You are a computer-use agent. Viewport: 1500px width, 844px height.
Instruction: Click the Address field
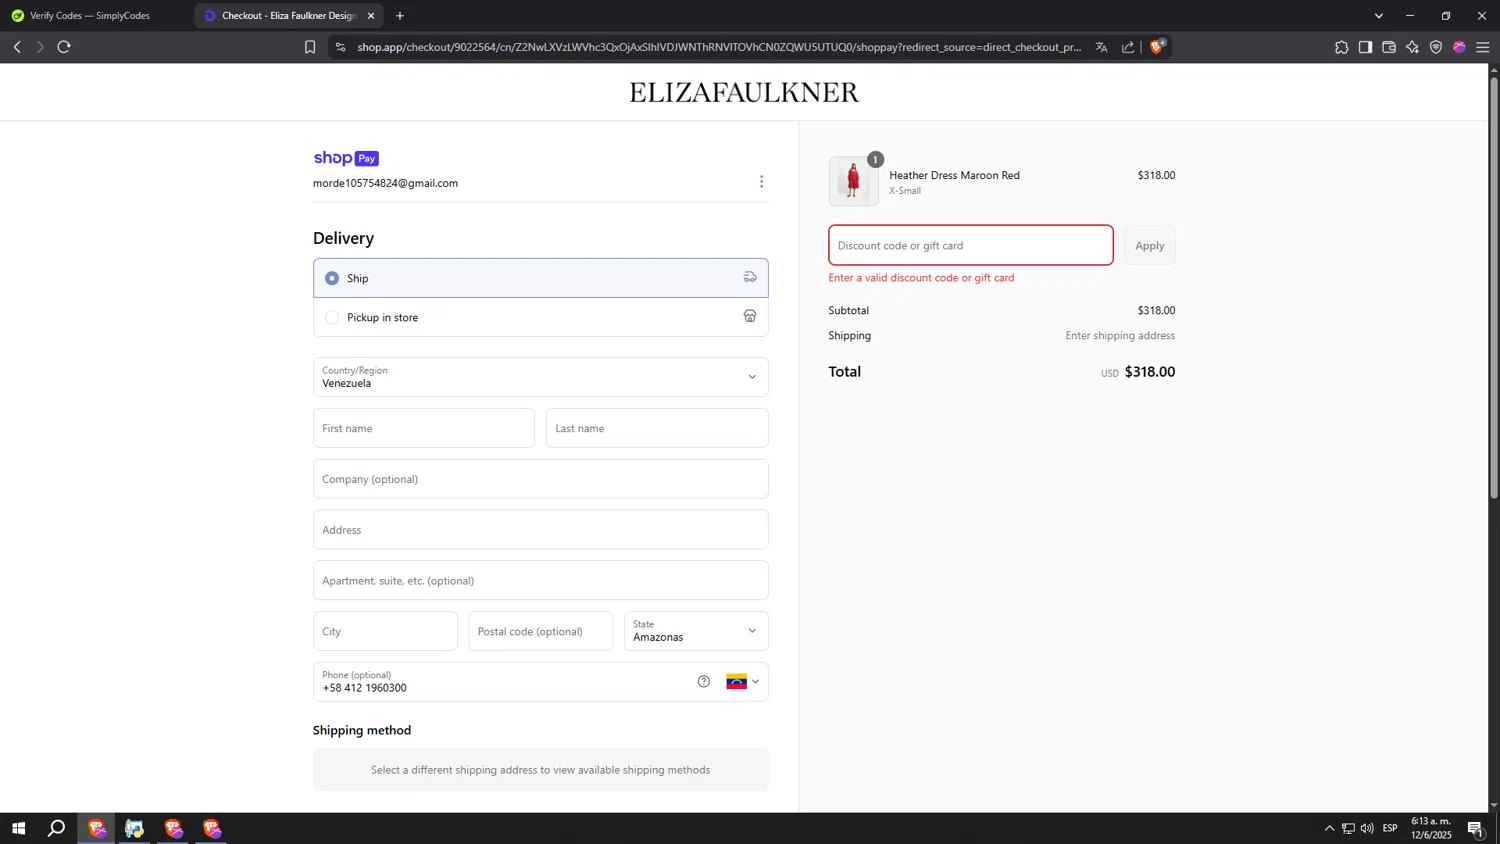pos(541,530)
